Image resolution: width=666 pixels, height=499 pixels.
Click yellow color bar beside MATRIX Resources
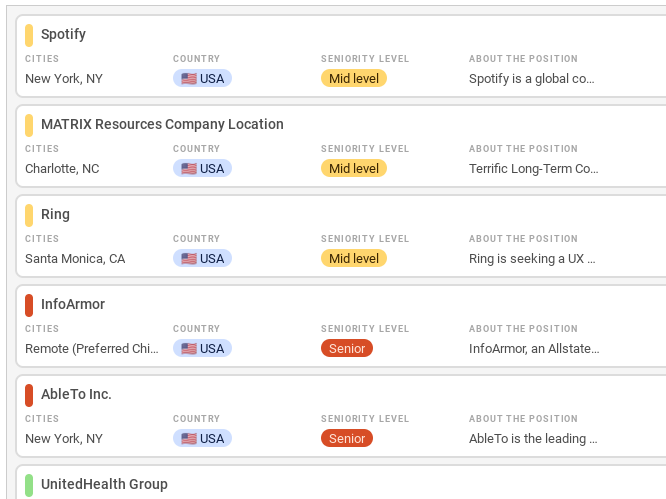click(29, 125)
